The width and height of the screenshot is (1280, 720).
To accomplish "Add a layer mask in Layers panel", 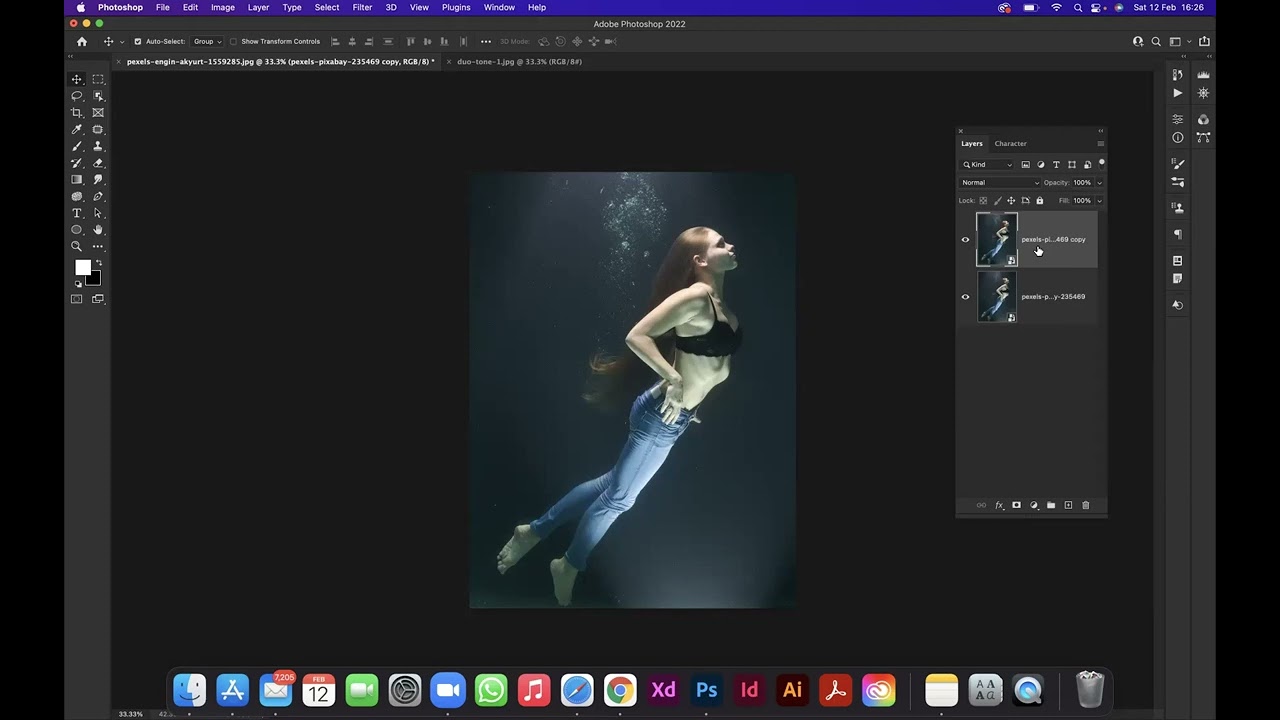I will point(1016,505).
